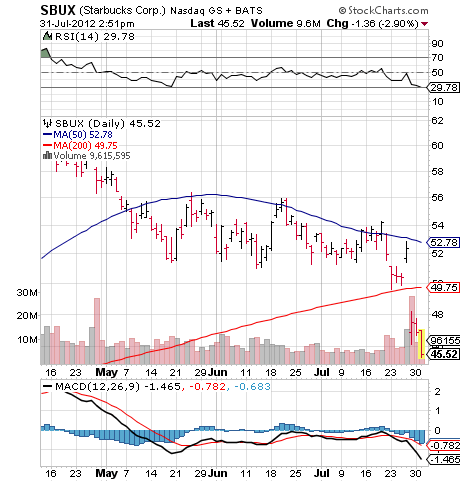This screenshot has height=482, width=460.
Task: Click the blue MACD histogram value -0.683
Action: (x=252, y=387)
